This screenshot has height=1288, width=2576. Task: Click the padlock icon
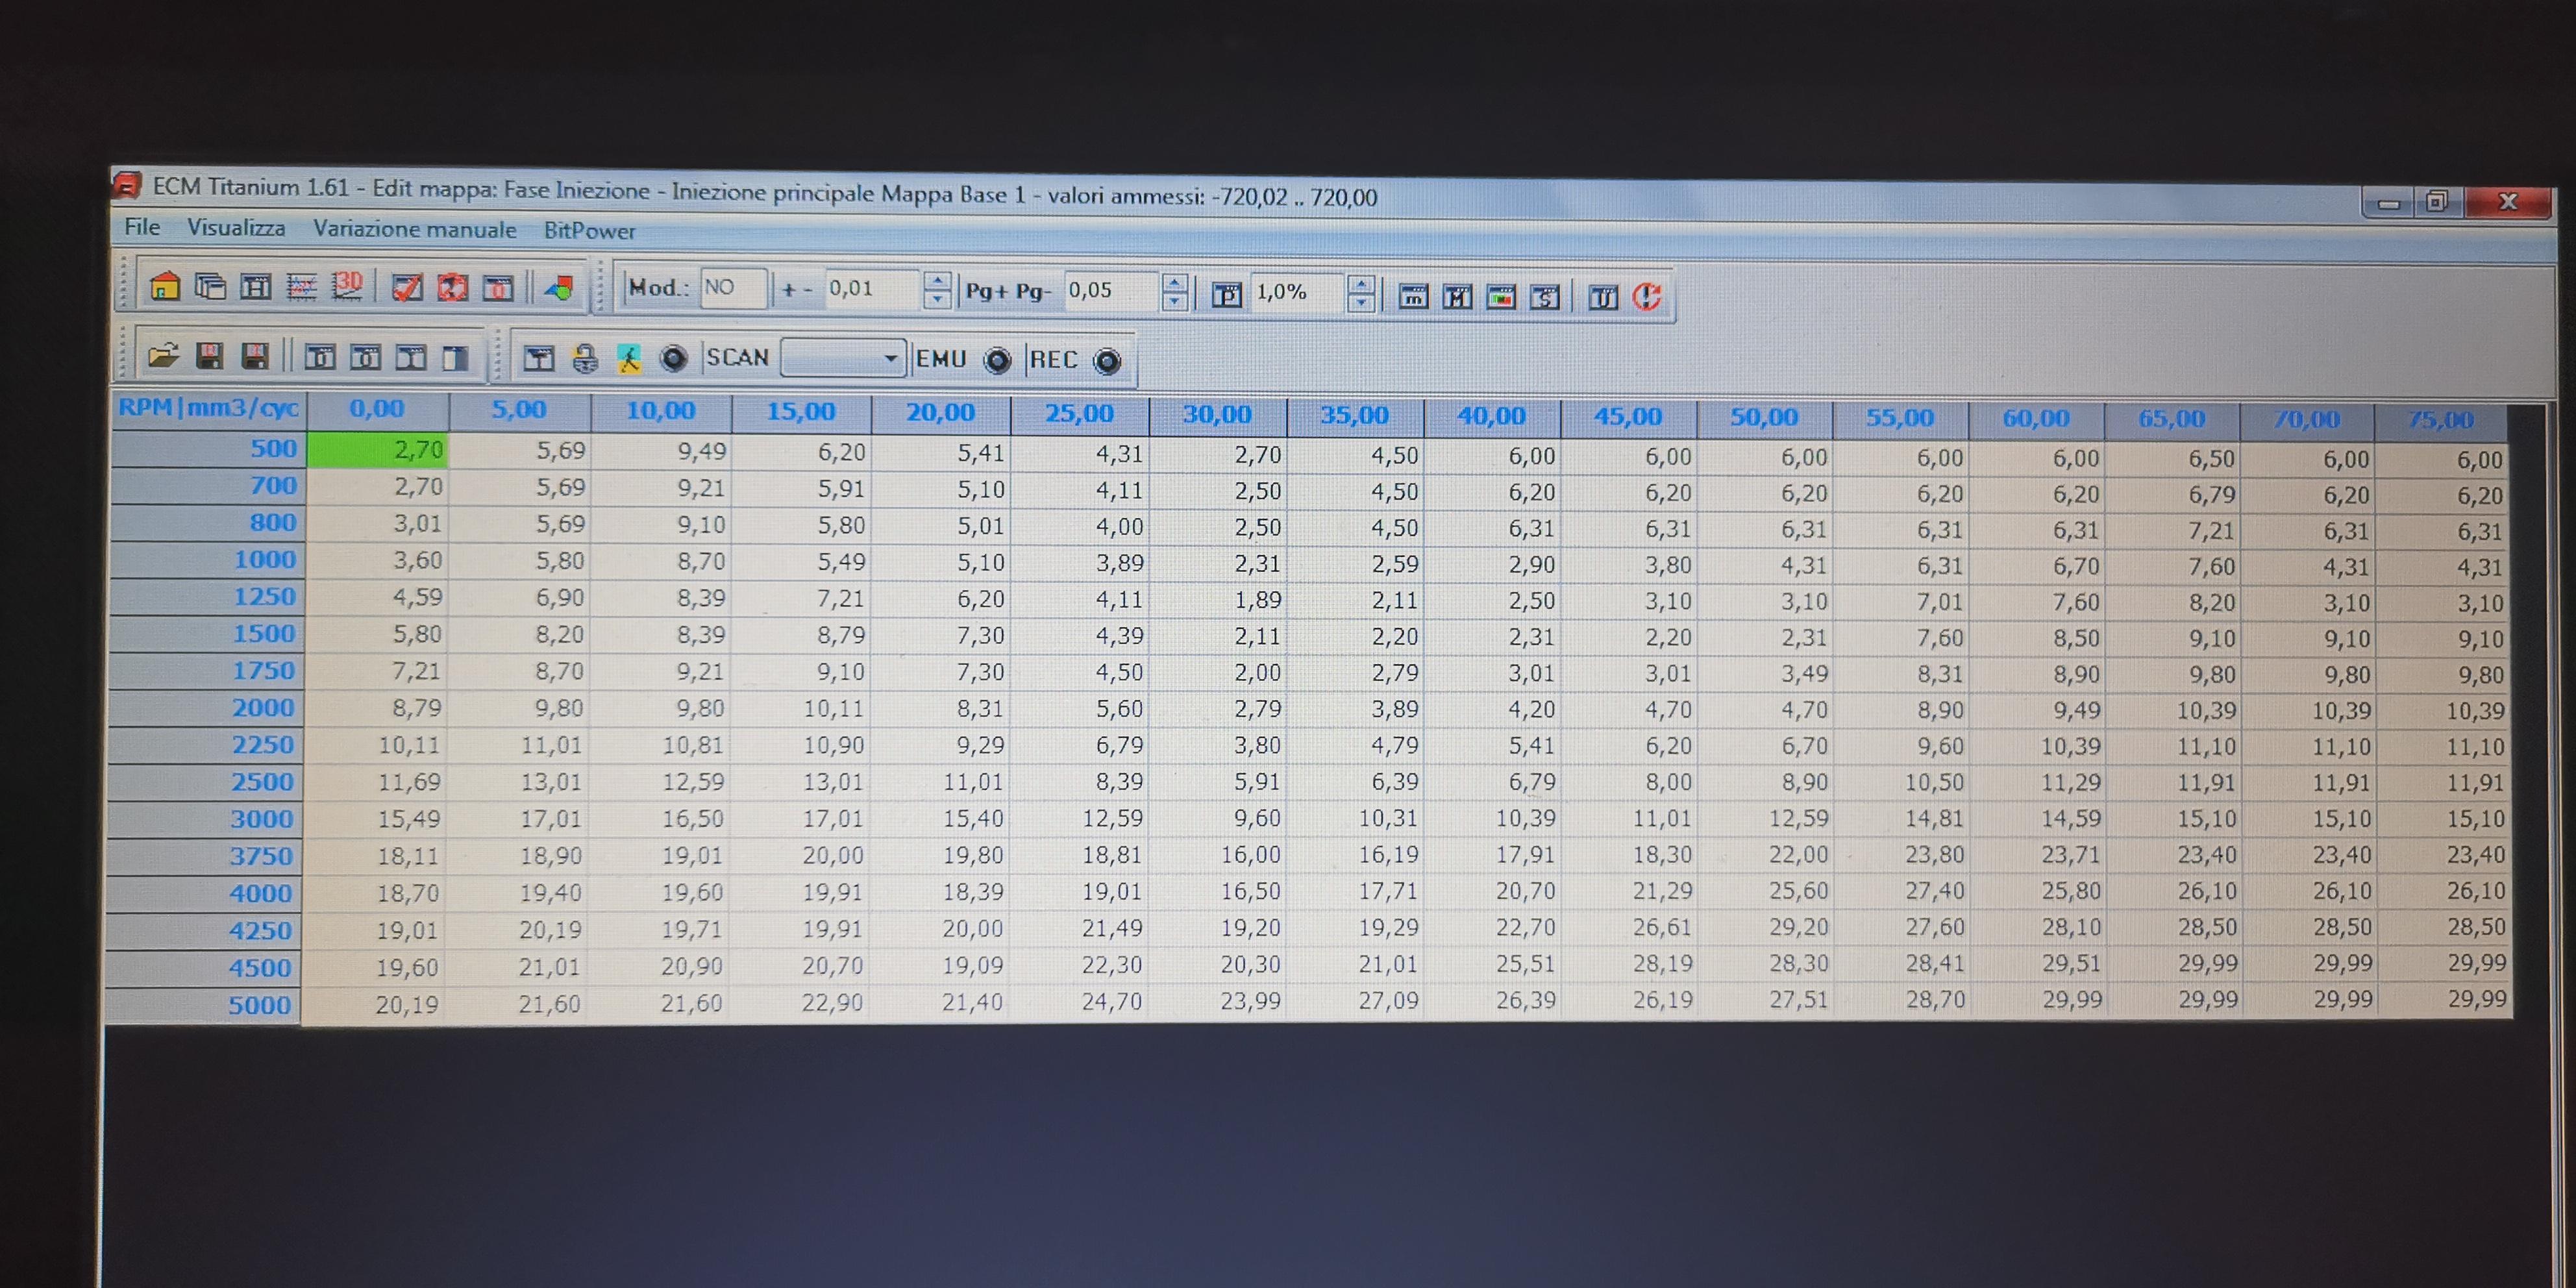585,358
